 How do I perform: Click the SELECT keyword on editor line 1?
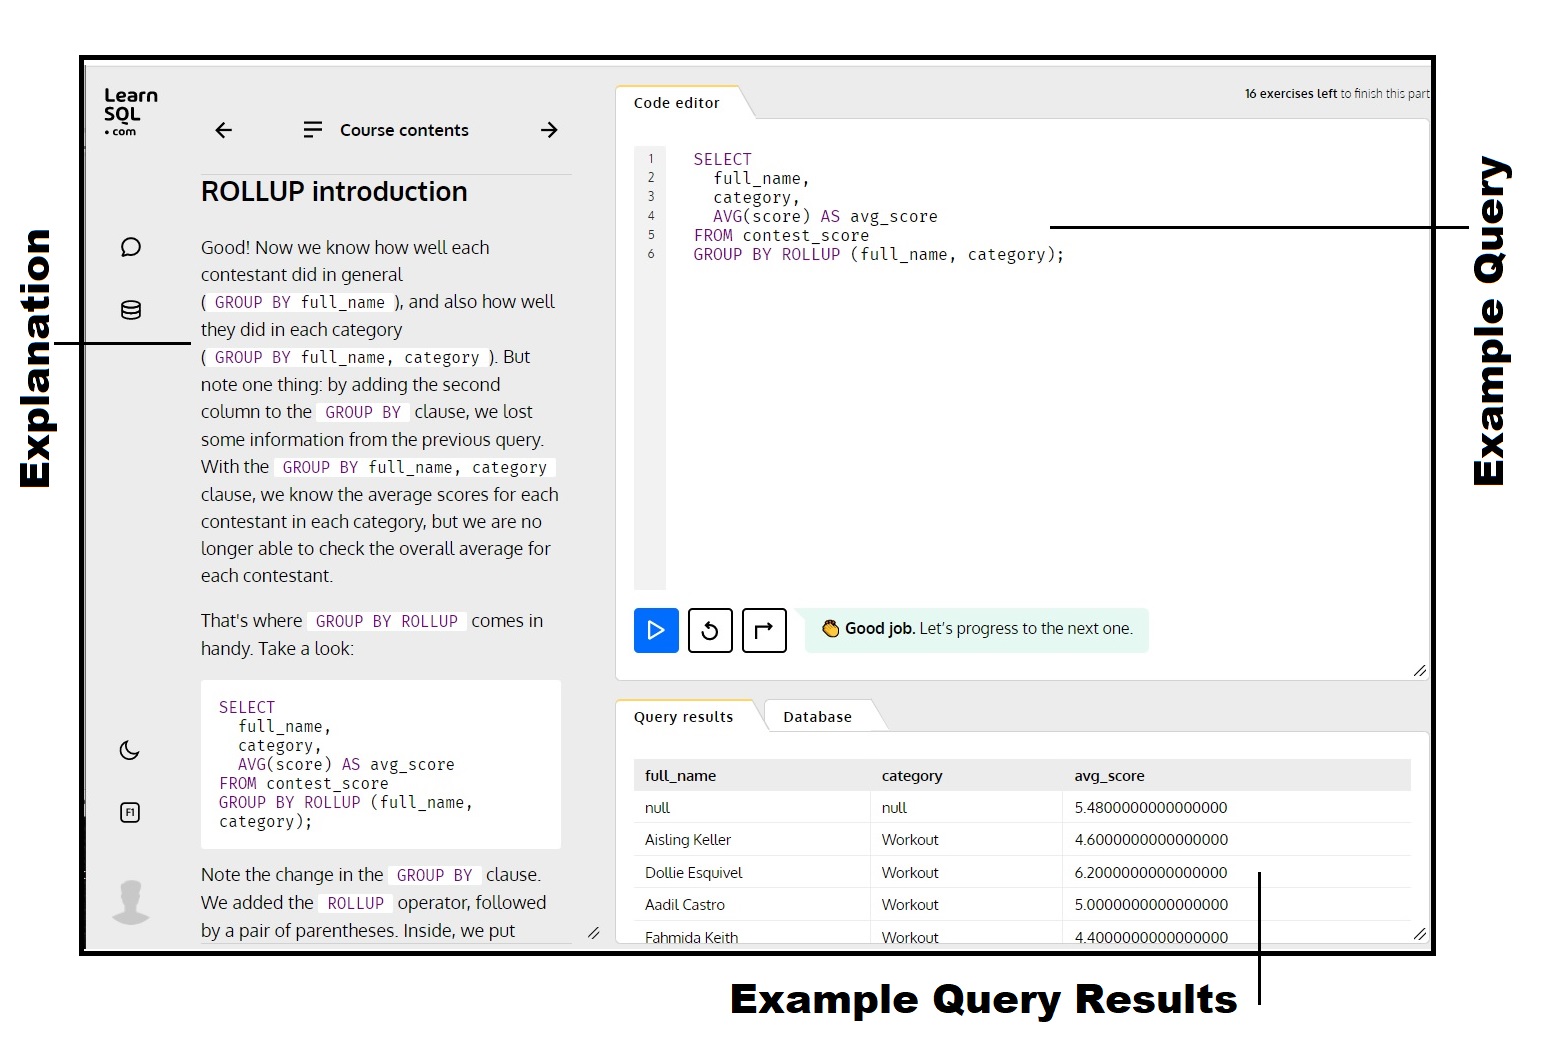coord(722,160)
